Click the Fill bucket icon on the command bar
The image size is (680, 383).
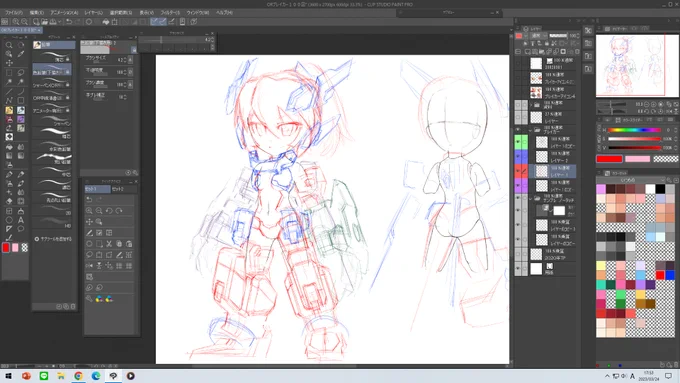105,22
